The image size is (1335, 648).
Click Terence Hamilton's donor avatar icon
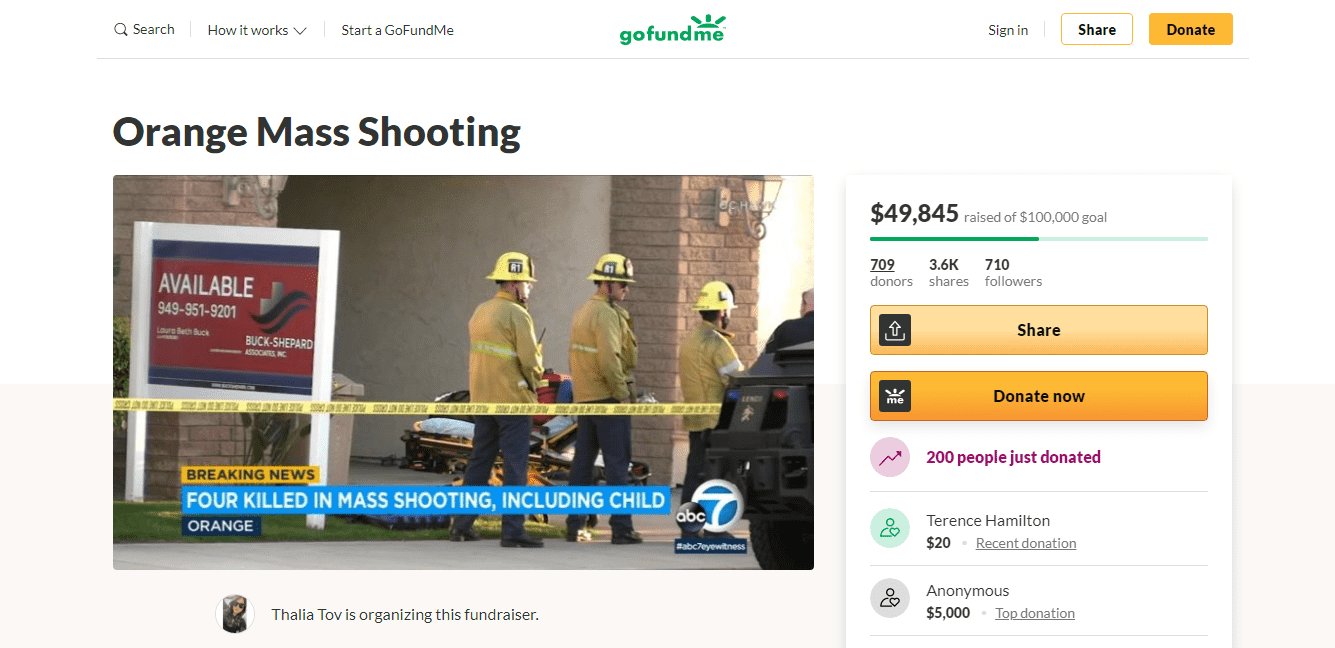click(x=890, y=529)
